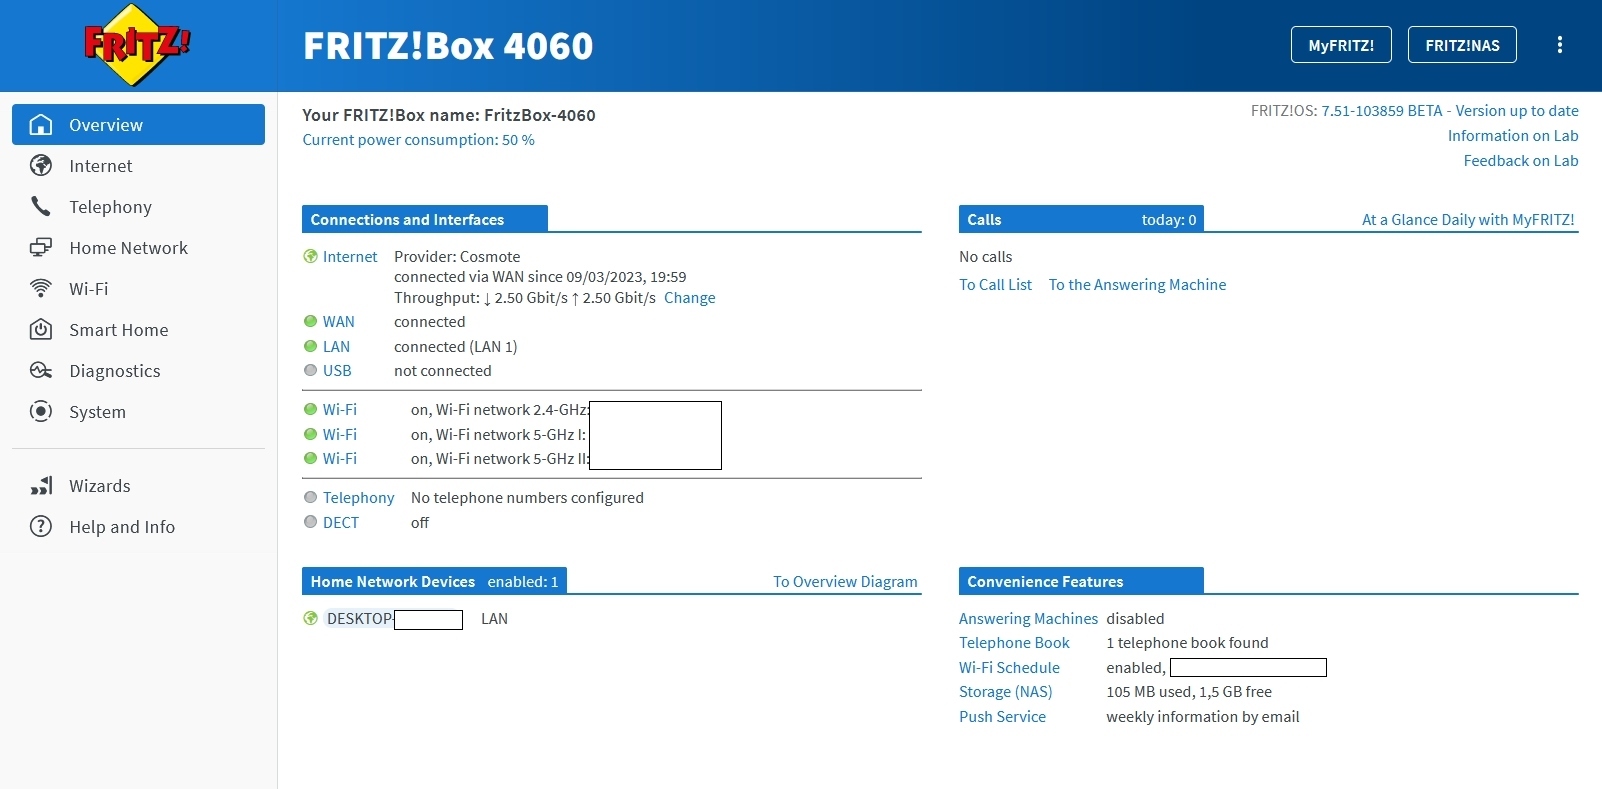Click FRITZ!OS version up to date link
Screen dimensions: 1602x789
[1450, 111]
